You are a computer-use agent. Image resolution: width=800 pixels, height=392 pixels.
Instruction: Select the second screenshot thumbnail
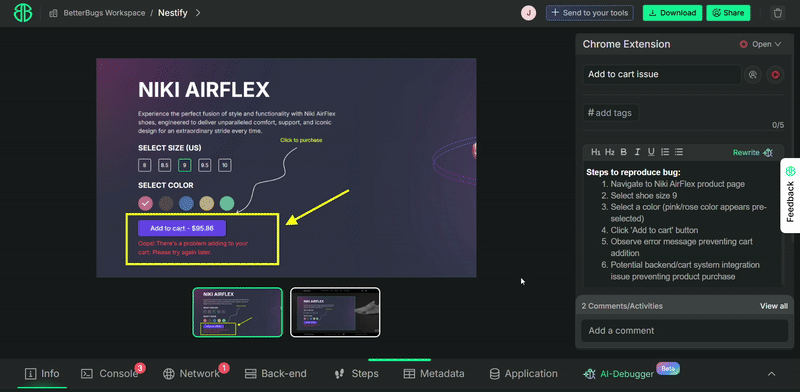point(335,312)
